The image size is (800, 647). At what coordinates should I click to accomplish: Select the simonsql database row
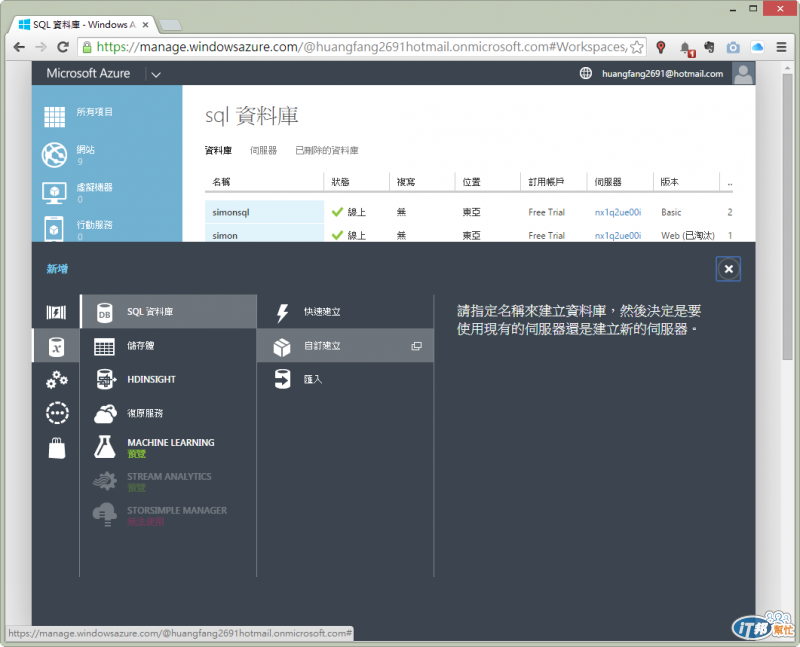pyautogui.click(x=468, y=212)
